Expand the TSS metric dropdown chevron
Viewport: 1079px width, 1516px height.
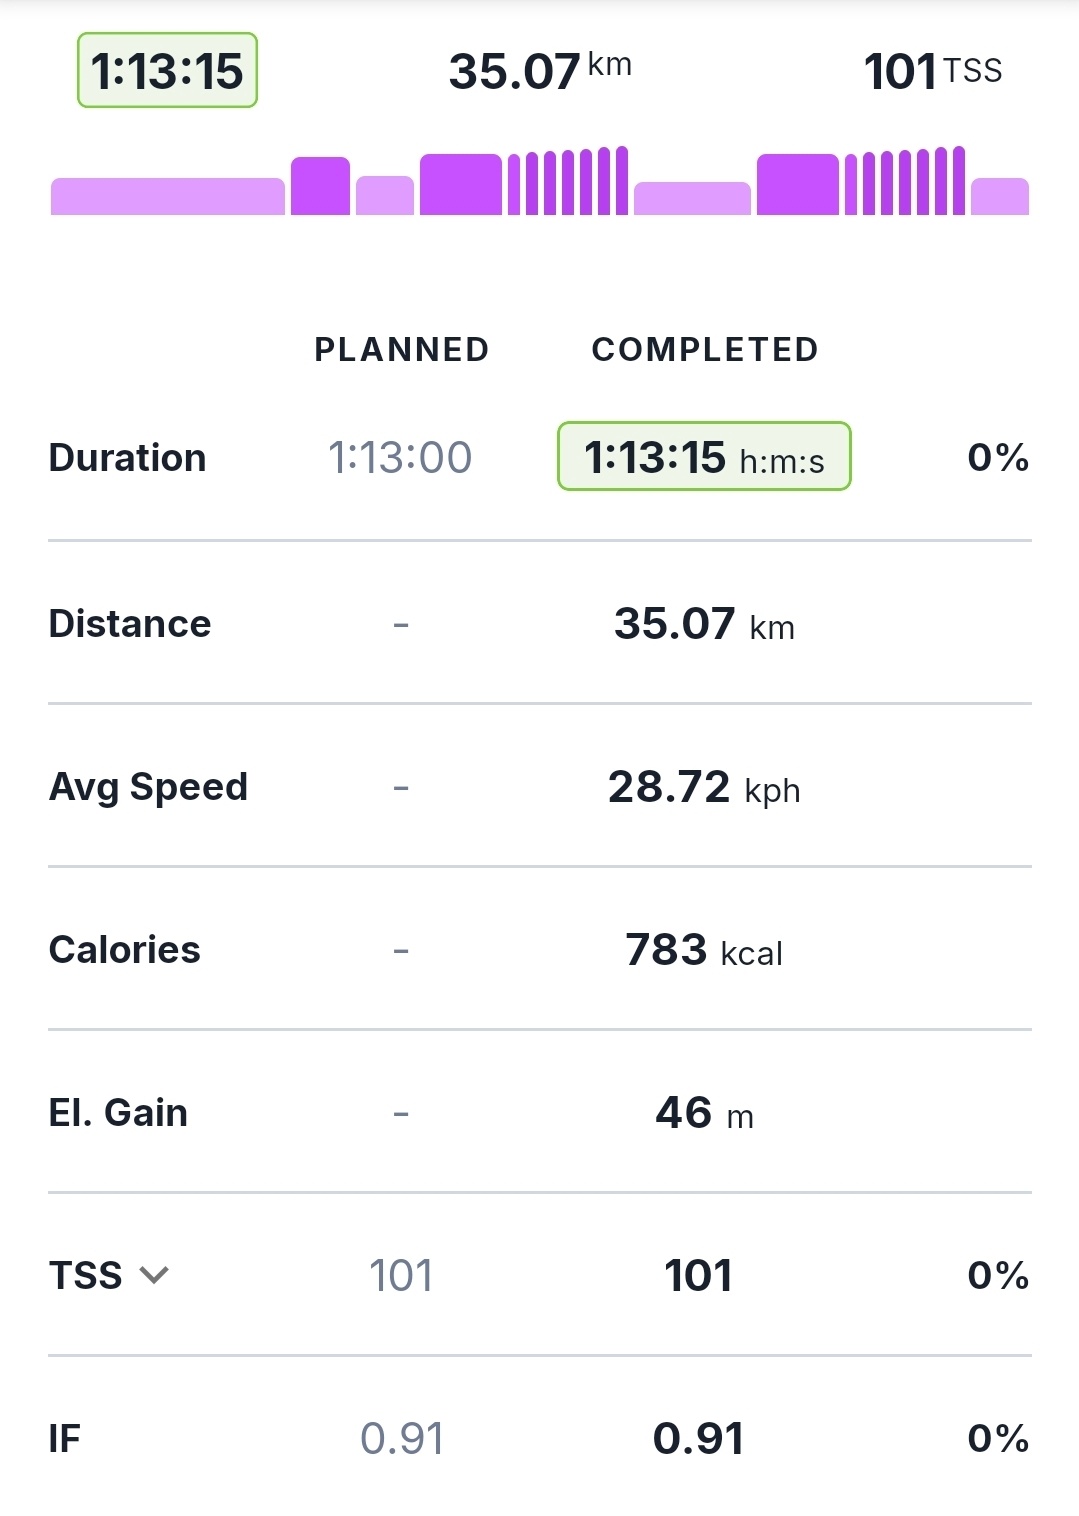154,1275
